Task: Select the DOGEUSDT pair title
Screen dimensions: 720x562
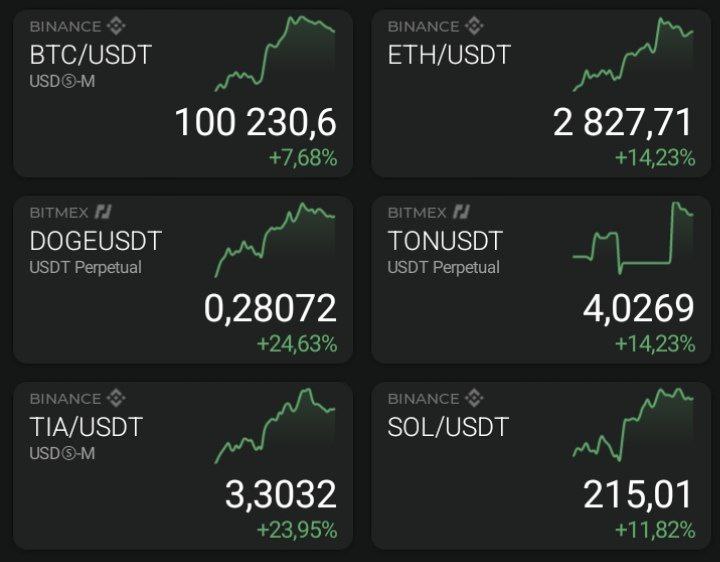Action: pos(96,241)
